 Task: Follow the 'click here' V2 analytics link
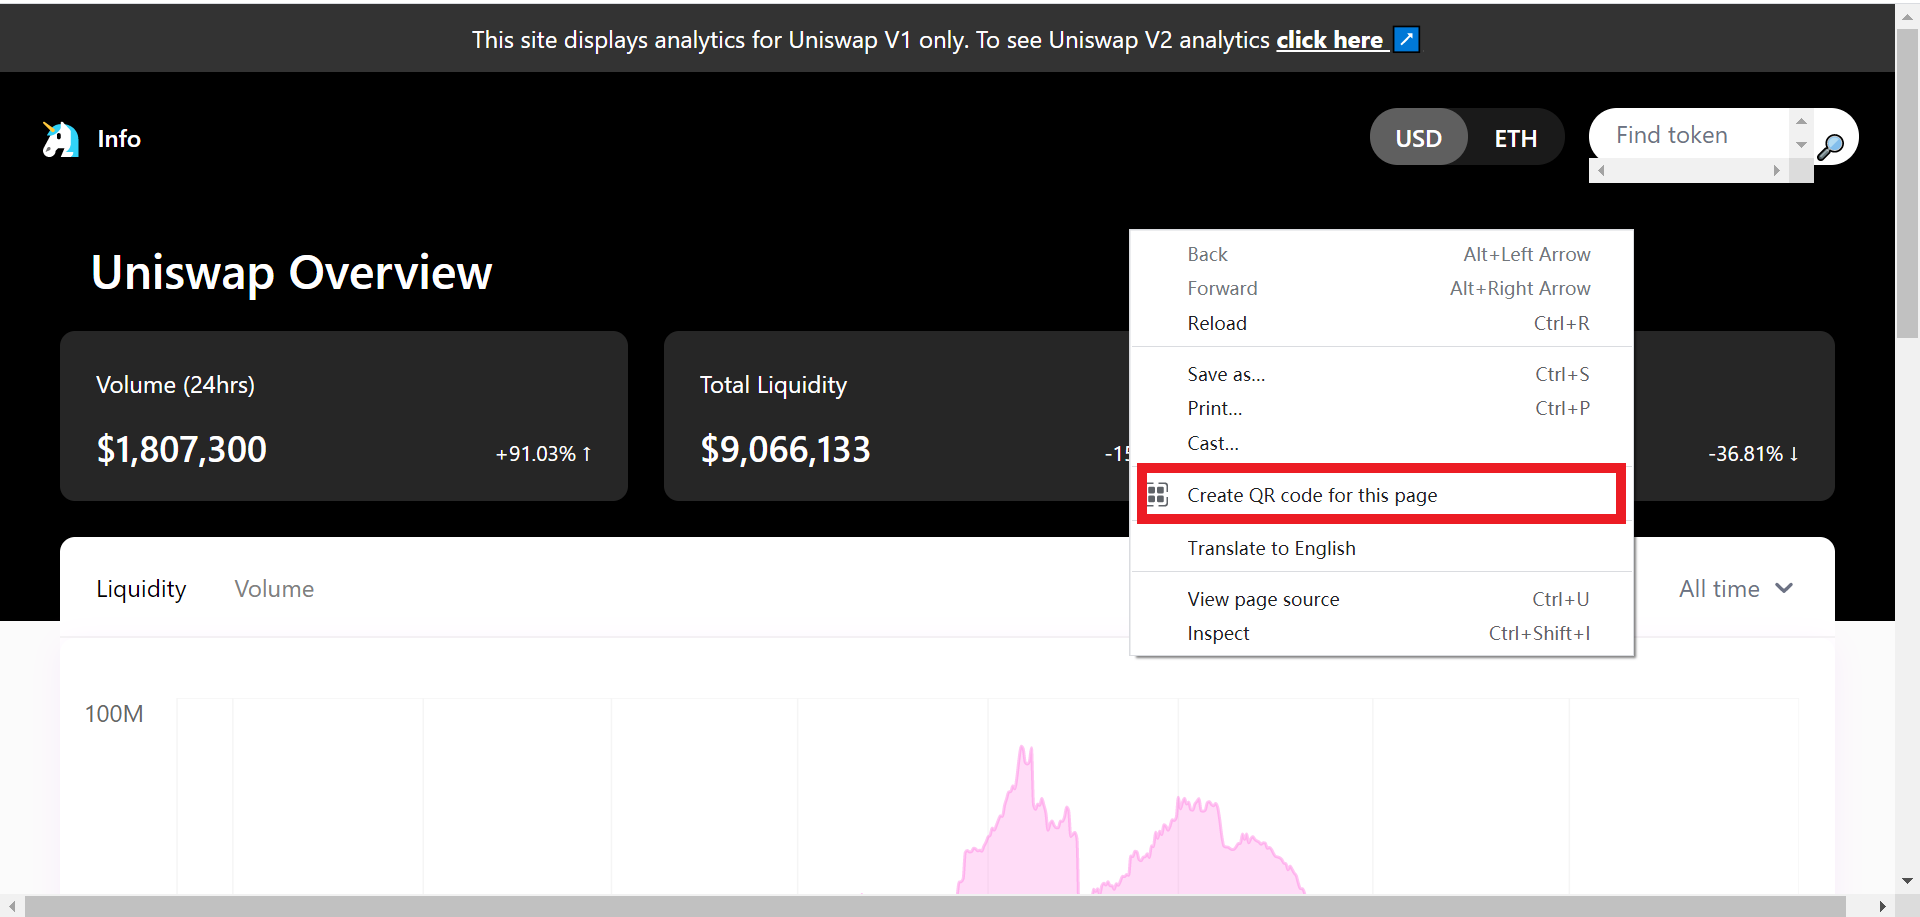[1329, 40]
